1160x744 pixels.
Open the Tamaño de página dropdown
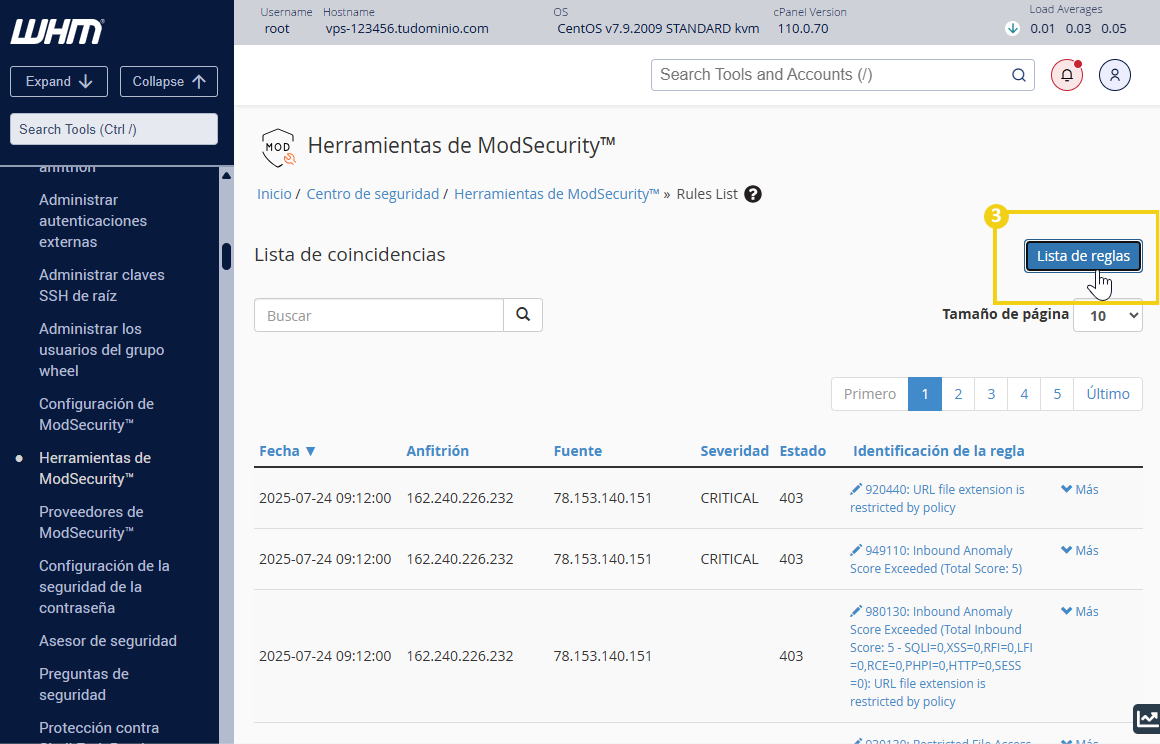click(1107, 316)
